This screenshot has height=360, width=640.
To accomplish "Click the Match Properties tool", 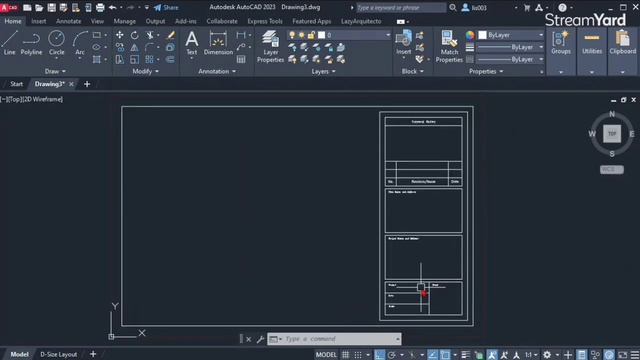I will coord(449,47).
